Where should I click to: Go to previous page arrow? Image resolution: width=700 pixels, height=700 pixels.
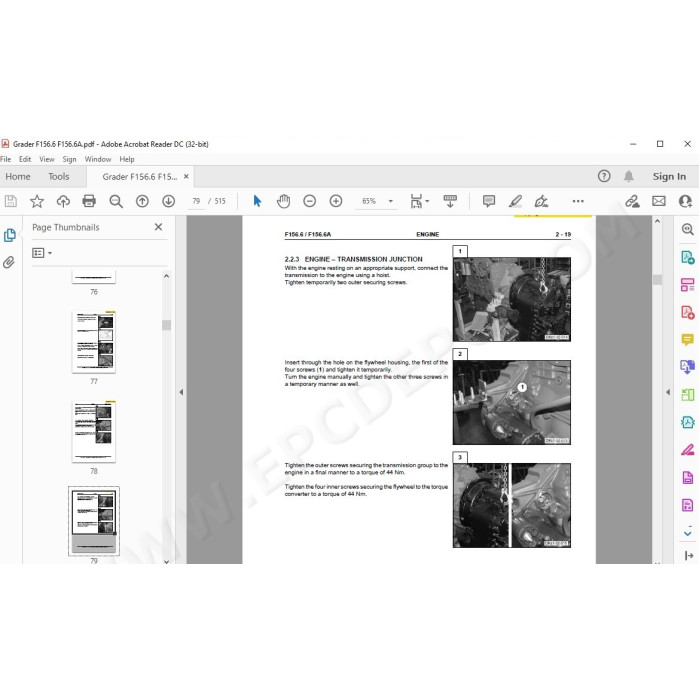pyautogui.click(x=142, y=201)
